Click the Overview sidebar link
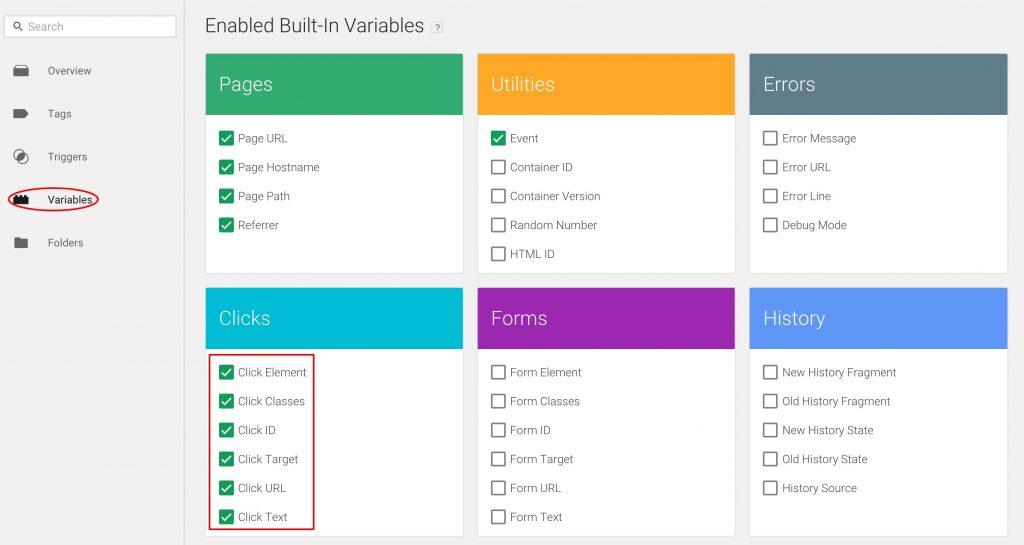The height and width of the screenshot is (545, 1024). point(69,70)
